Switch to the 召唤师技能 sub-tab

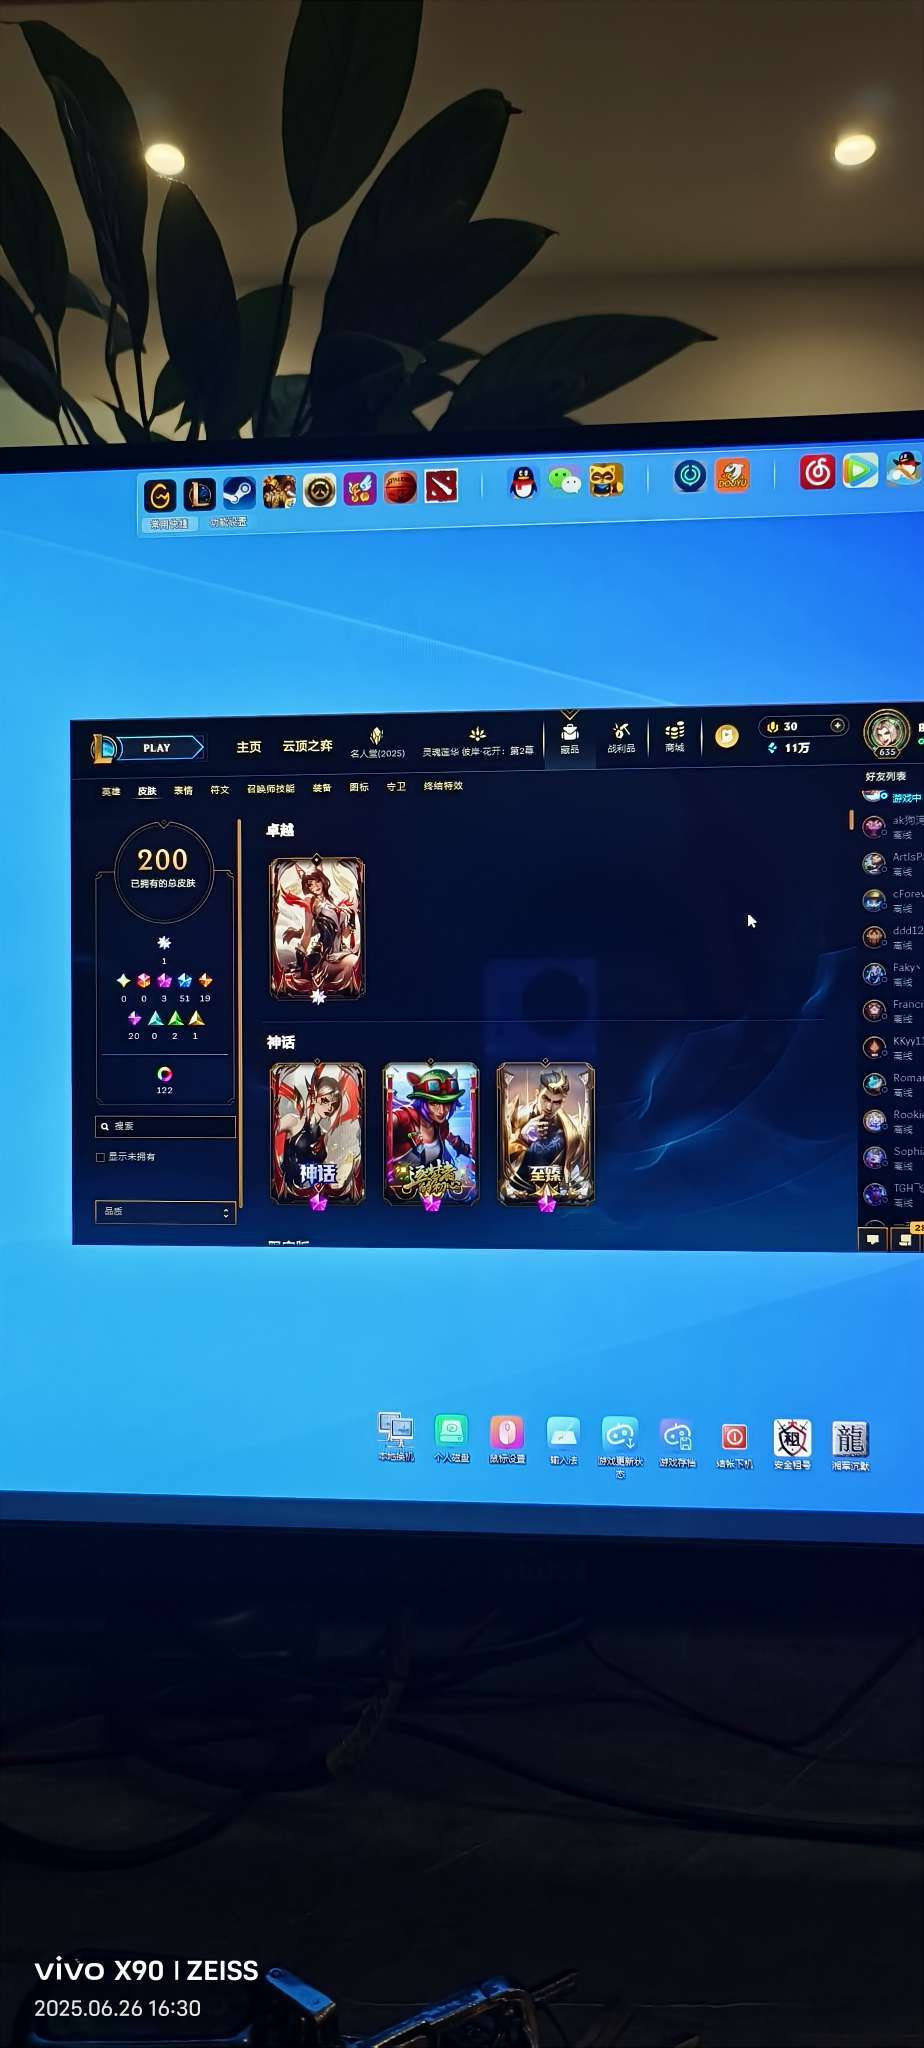click(271, 788)
